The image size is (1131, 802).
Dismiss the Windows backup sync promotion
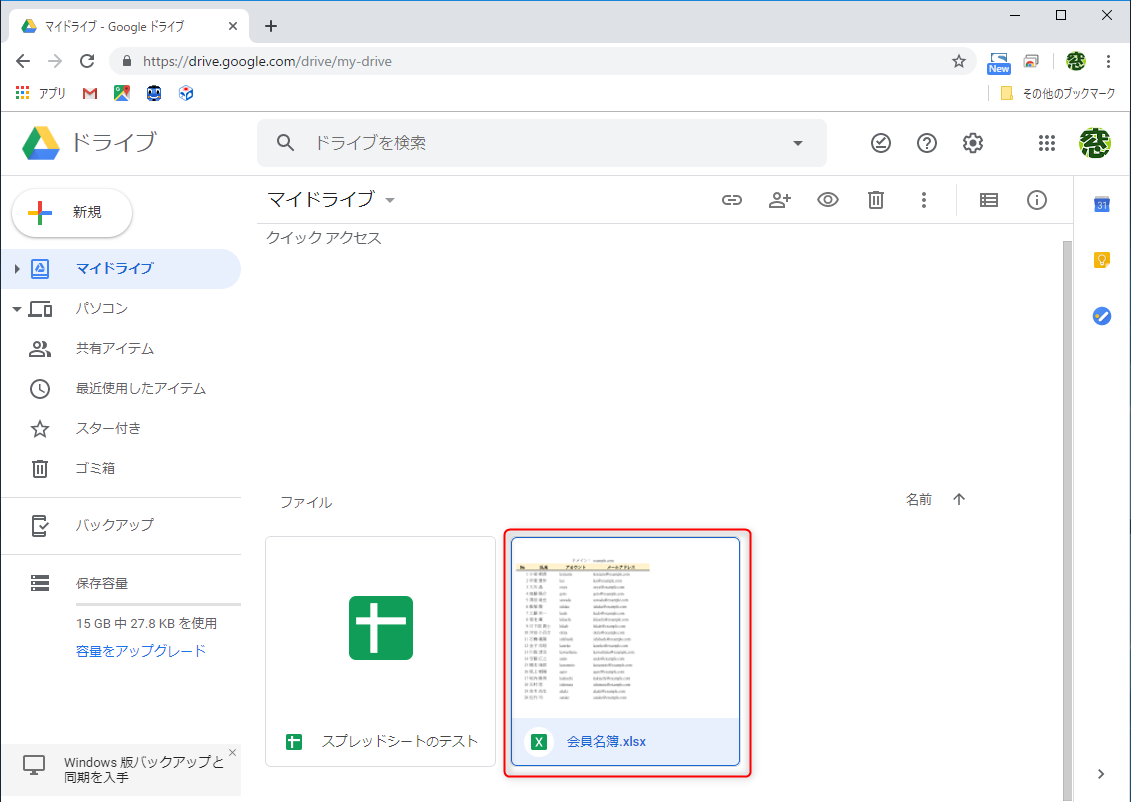pyautogui.click(x=231, y=752)
